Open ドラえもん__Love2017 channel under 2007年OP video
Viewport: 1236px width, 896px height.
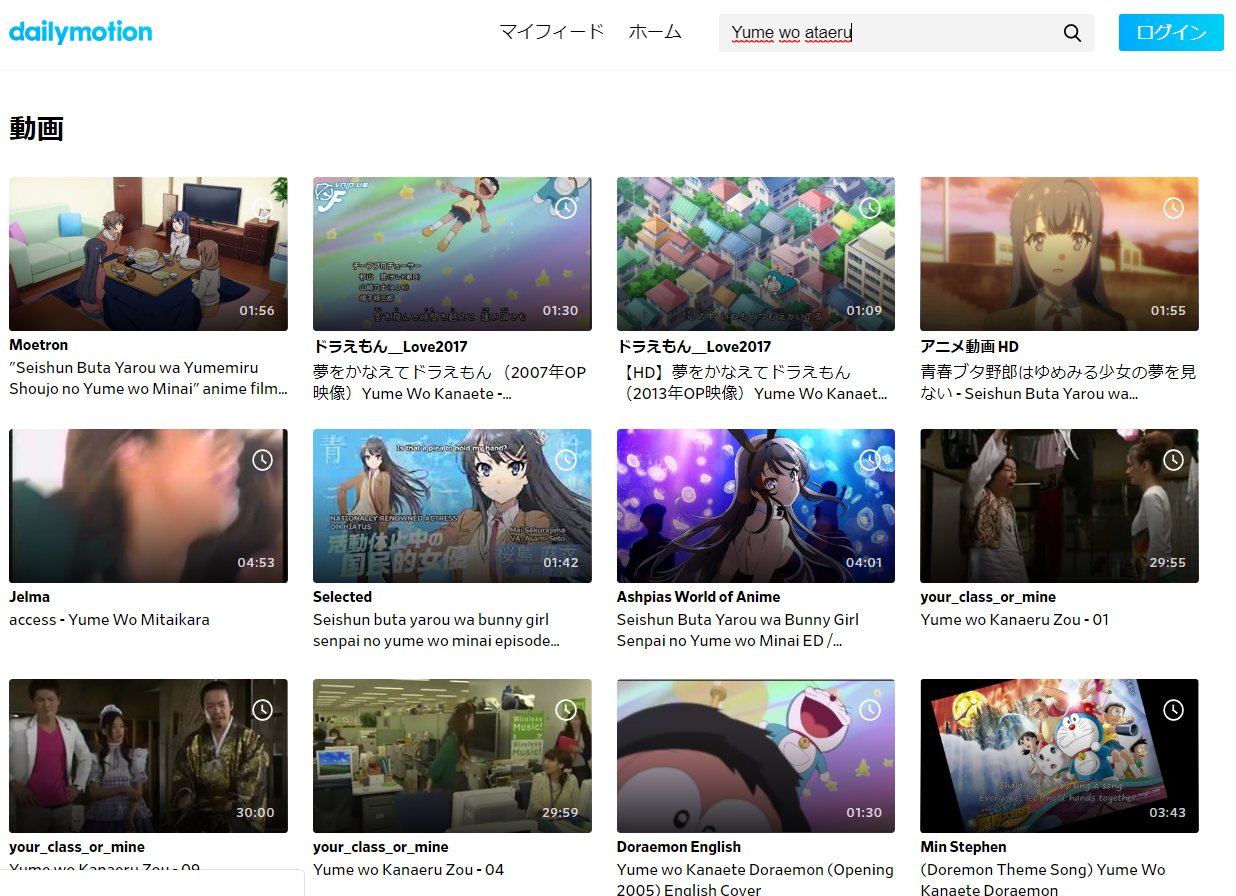[390, 347]
